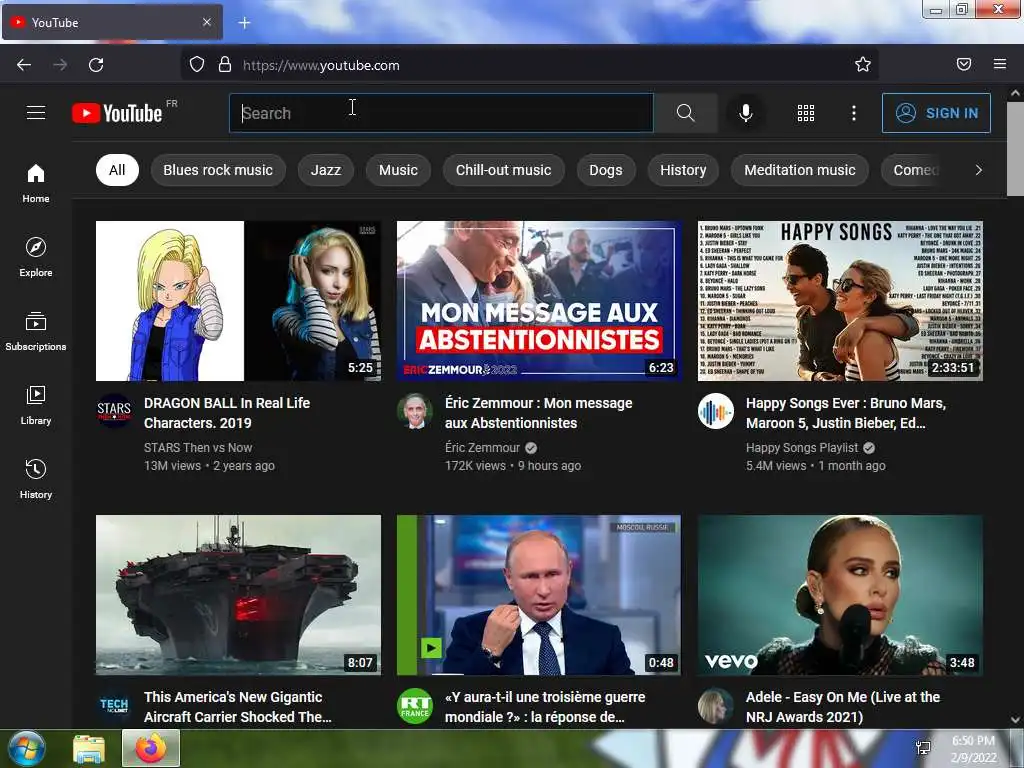Open the YouTube hamburger guide menu

tap(36, 113)
